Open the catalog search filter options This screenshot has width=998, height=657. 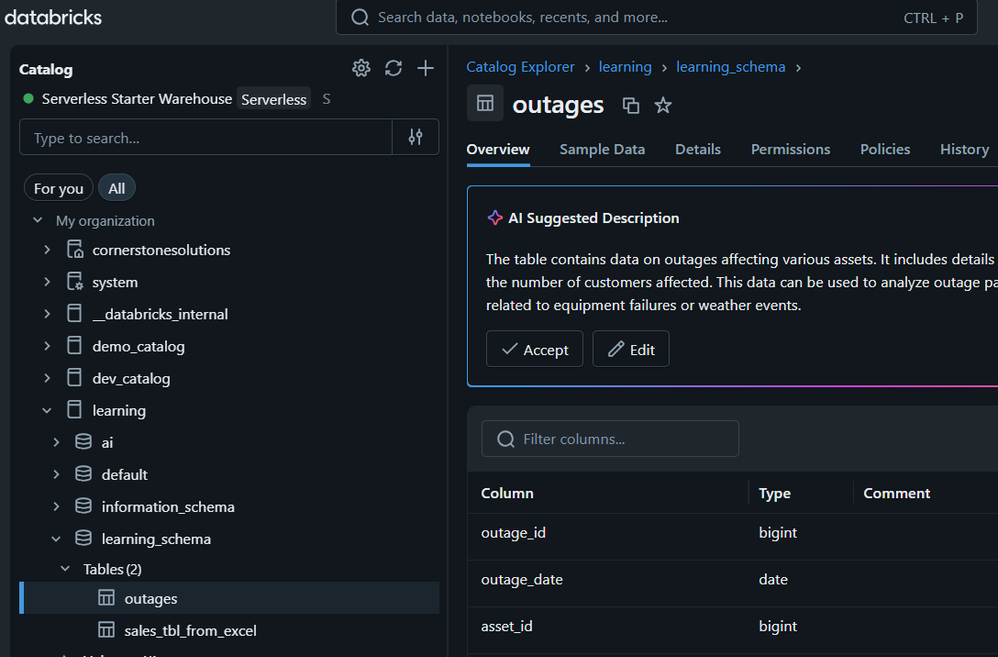pos(415,138)
